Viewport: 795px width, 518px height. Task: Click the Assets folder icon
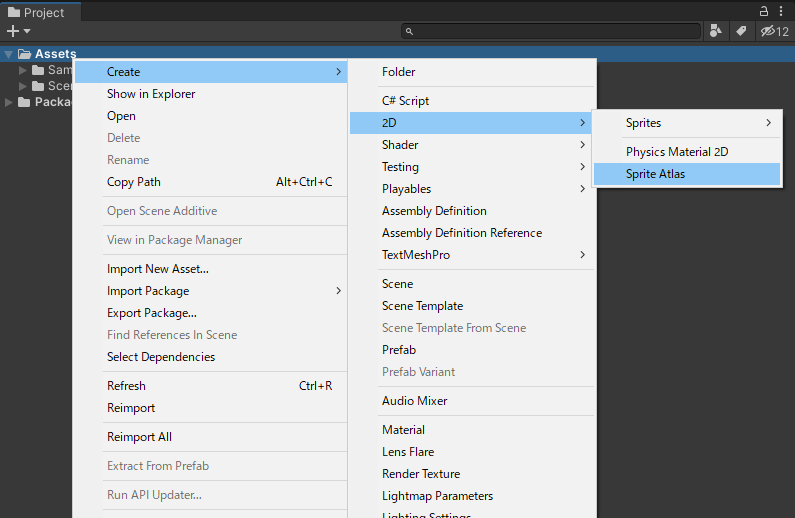pyautogui.click(x=25, y=54)
